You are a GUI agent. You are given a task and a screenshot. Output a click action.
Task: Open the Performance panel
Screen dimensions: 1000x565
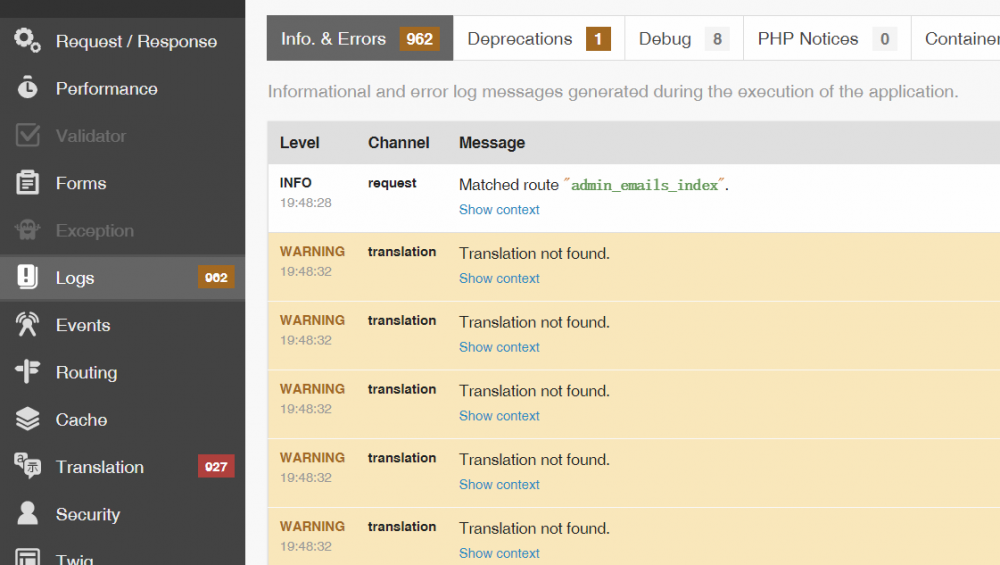[122, 88]
